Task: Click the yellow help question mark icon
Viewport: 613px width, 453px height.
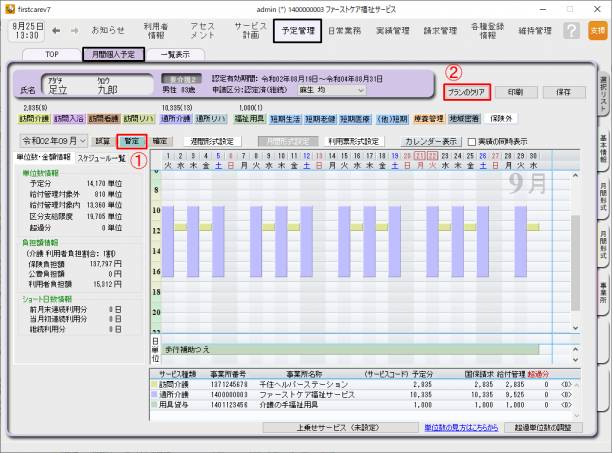Action: pyautogui.click(x=569, y=31)
